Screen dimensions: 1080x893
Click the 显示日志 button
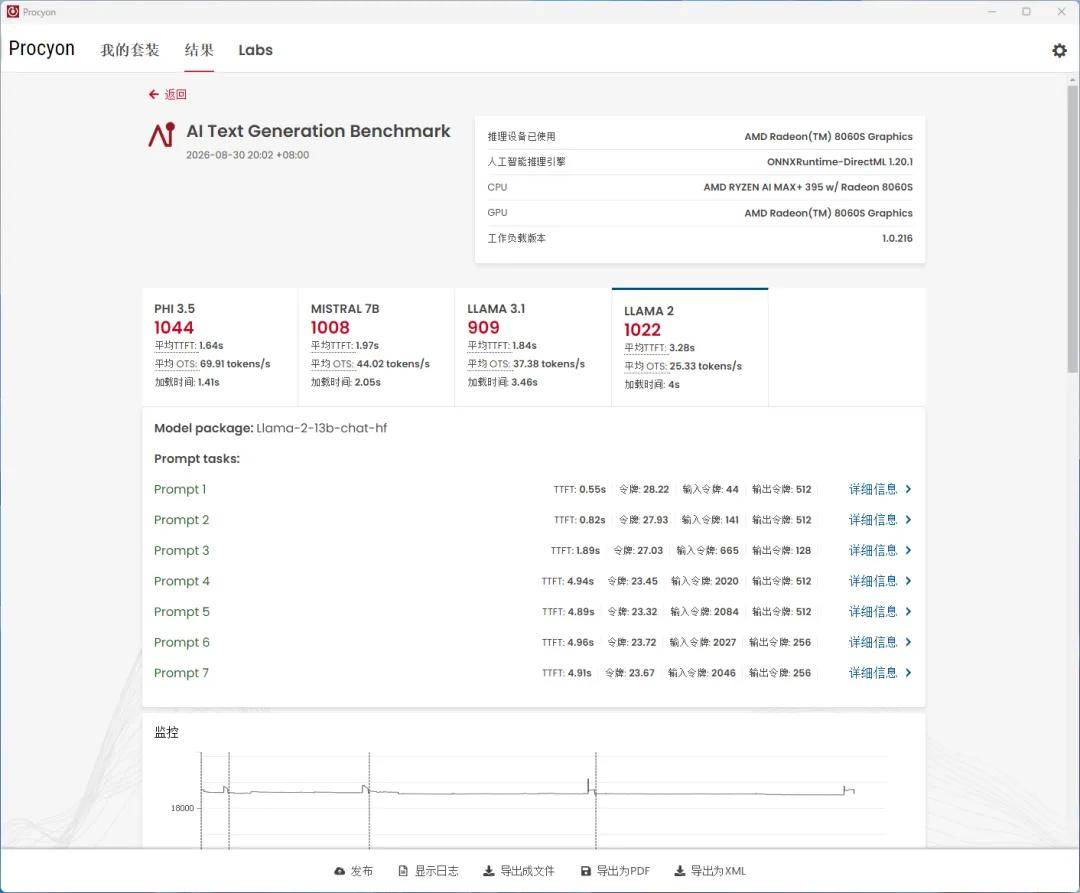pos(428,871)
